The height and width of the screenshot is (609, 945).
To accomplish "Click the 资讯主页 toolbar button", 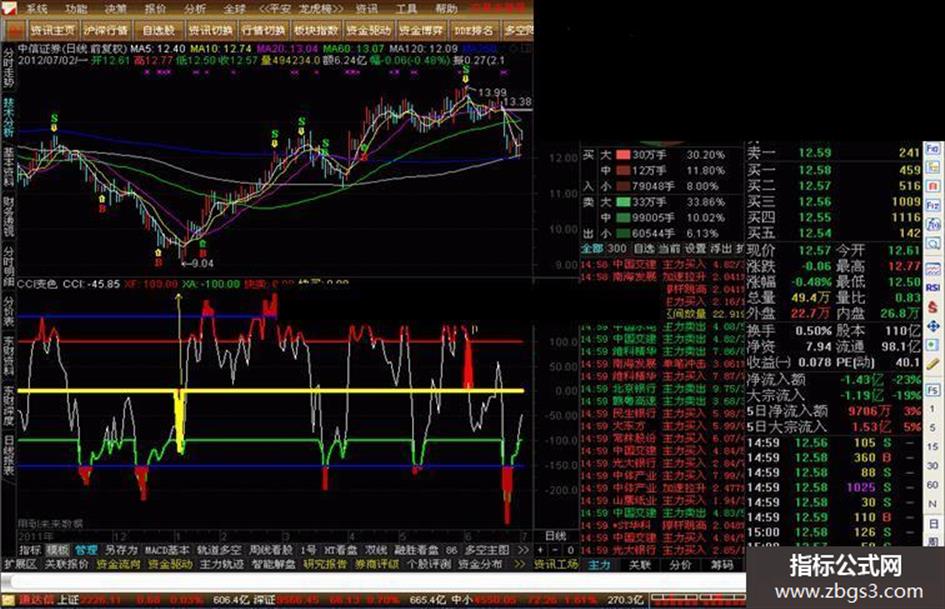I will click(x=53, y=30).
